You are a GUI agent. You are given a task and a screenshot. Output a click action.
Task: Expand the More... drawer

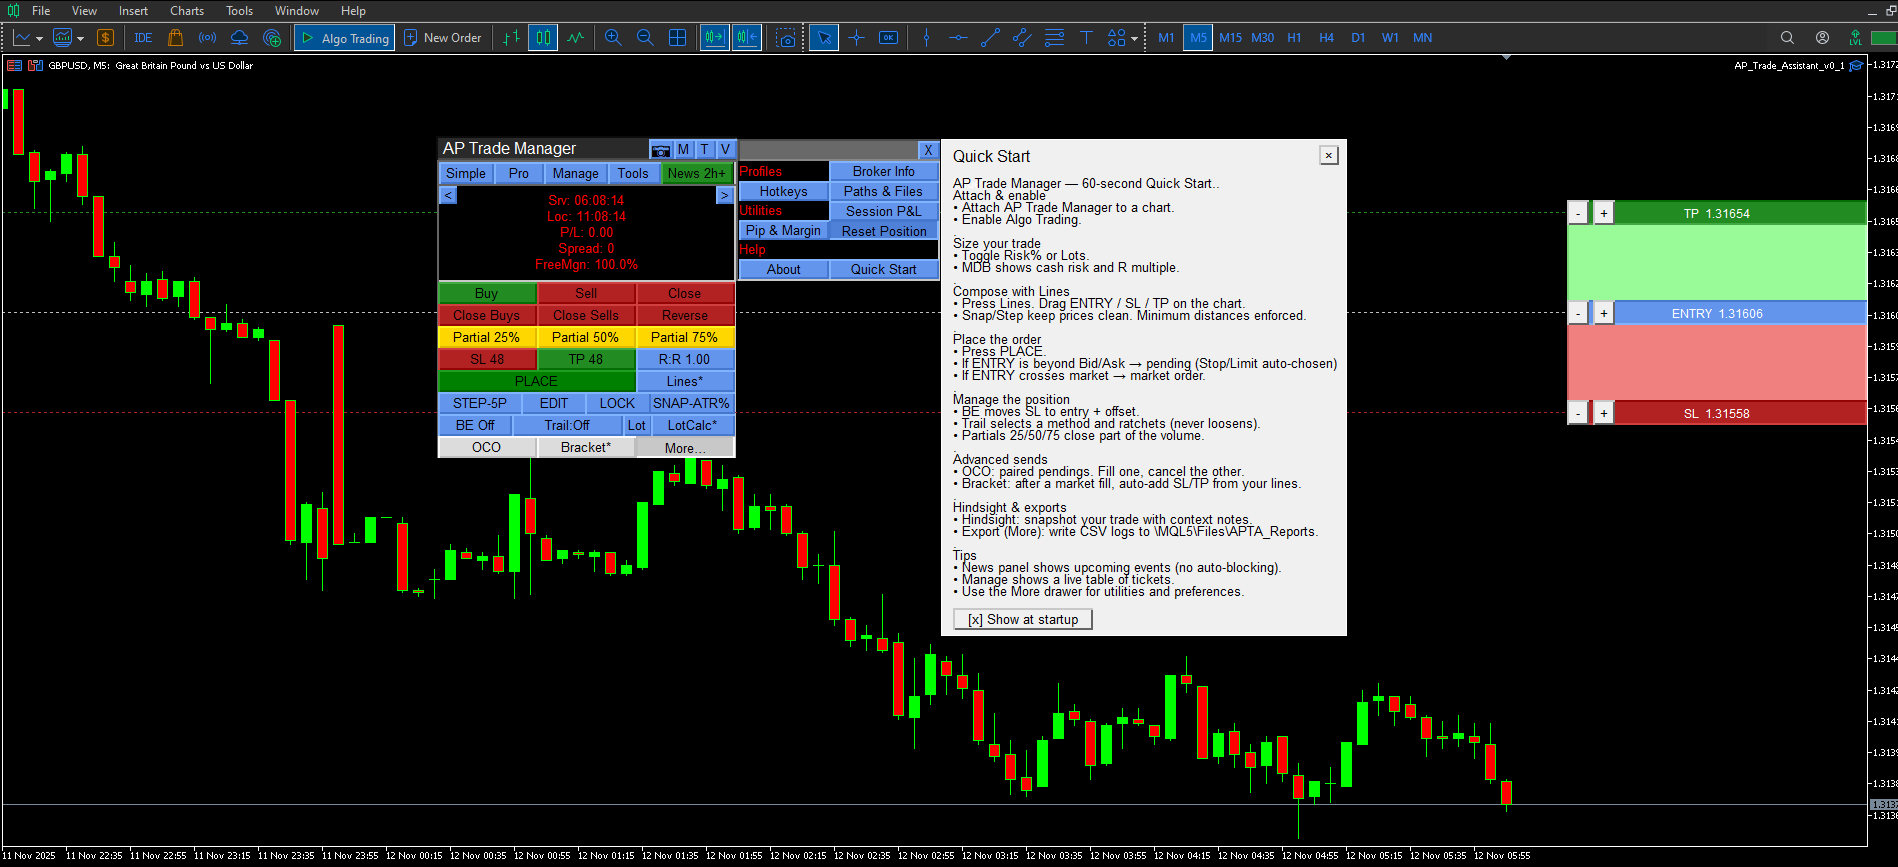[x=685, y=448]
